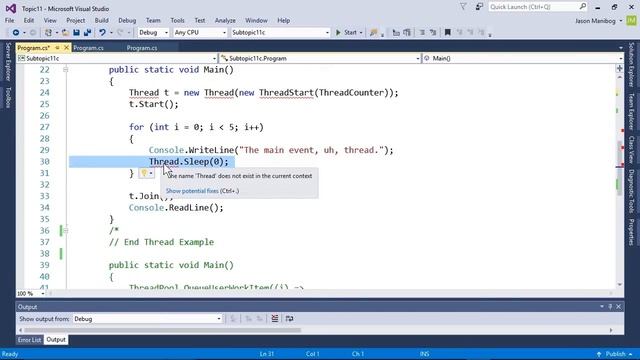
Task: Click the Start debug button label
Action: click(x=350, y=32)
